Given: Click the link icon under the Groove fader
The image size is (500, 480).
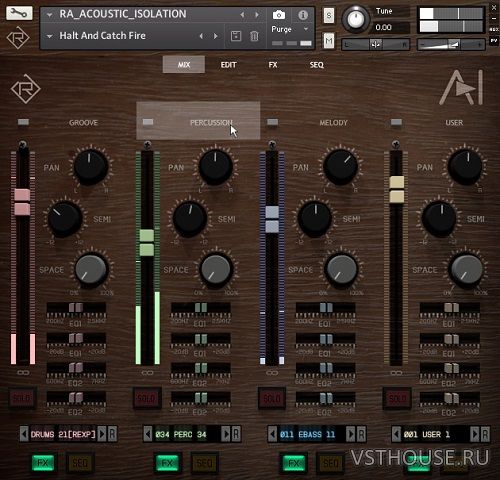Looking at the screenshot, I should (x=23, y=372).
